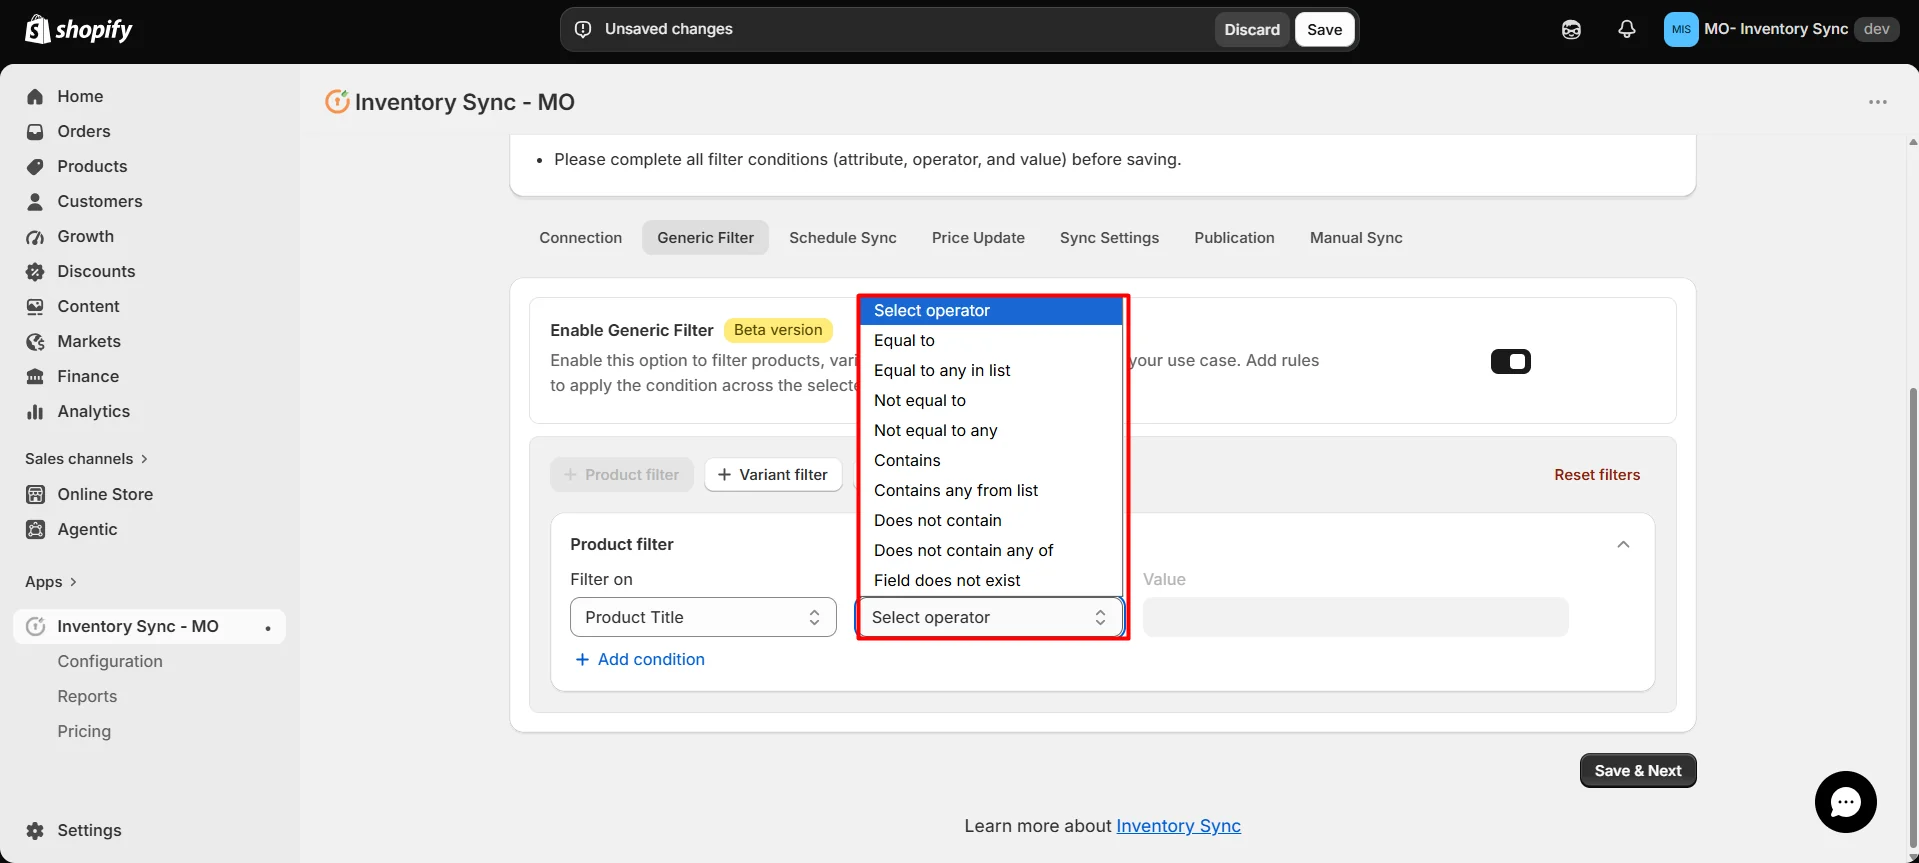Image resolution: width=1919 pixels, height=863 pixels.
Task: Choose 'Not equal to any' operator
Action: click(991, 430)
